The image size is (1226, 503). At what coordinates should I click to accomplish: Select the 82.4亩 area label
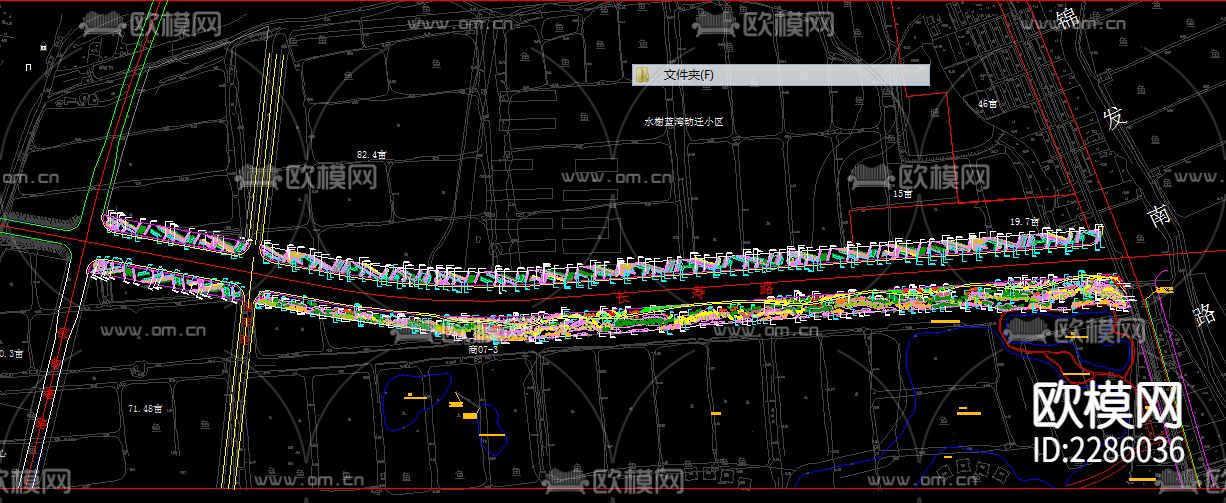(371, 155)
